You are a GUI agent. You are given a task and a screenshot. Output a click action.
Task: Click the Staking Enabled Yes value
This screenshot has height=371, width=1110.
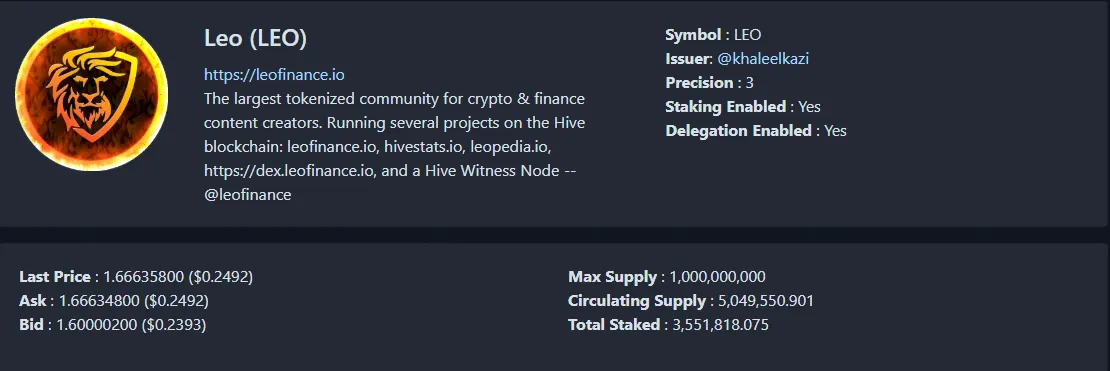coord(809,107)
